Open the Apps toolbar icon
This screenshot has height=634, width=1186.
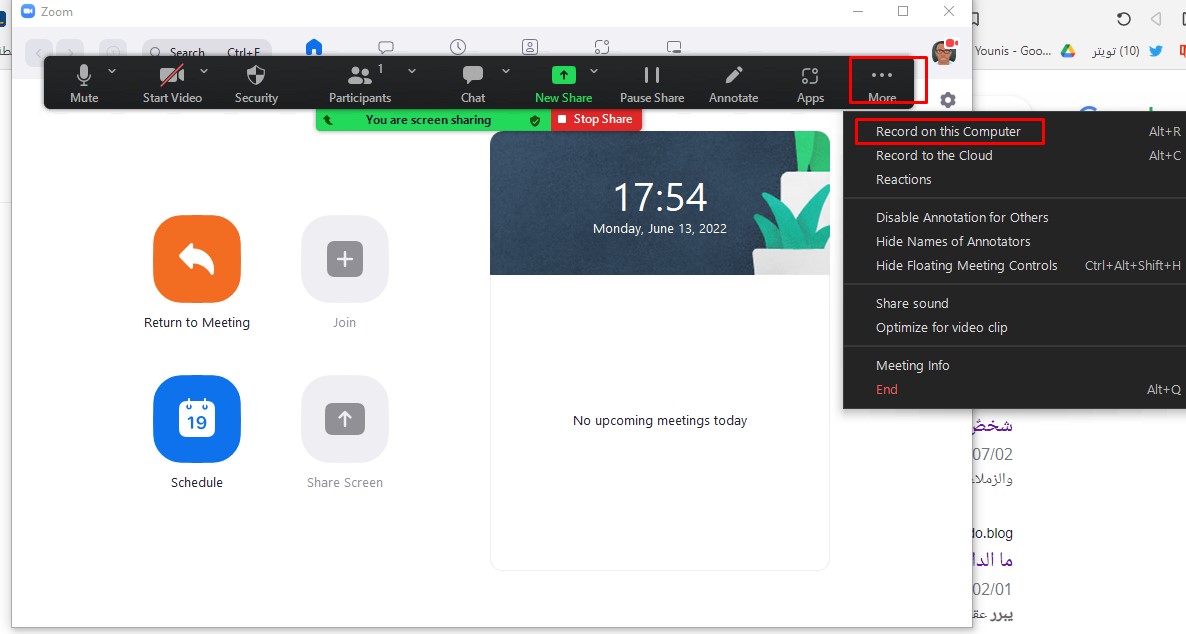(x=810, y=77)
